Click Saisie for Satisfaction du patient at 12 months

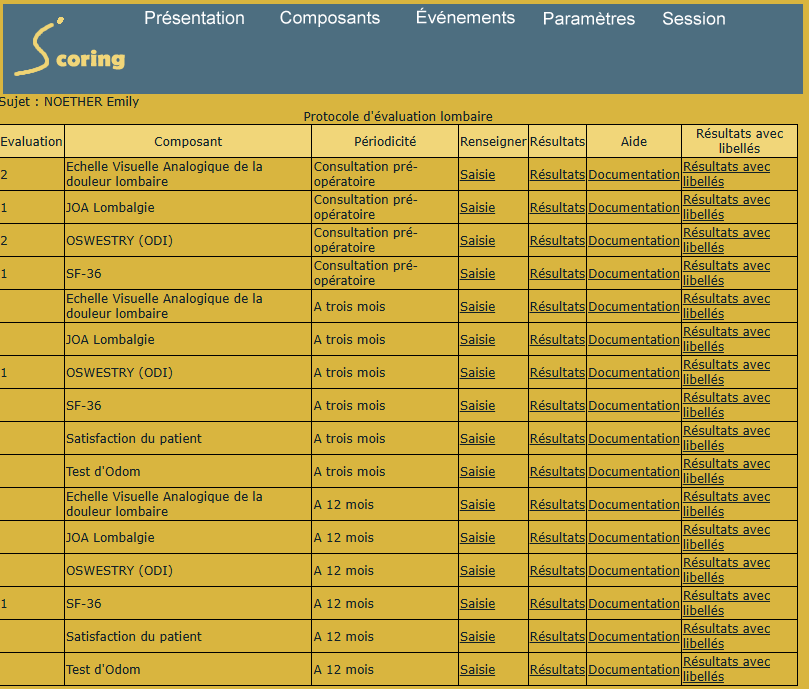477,637
